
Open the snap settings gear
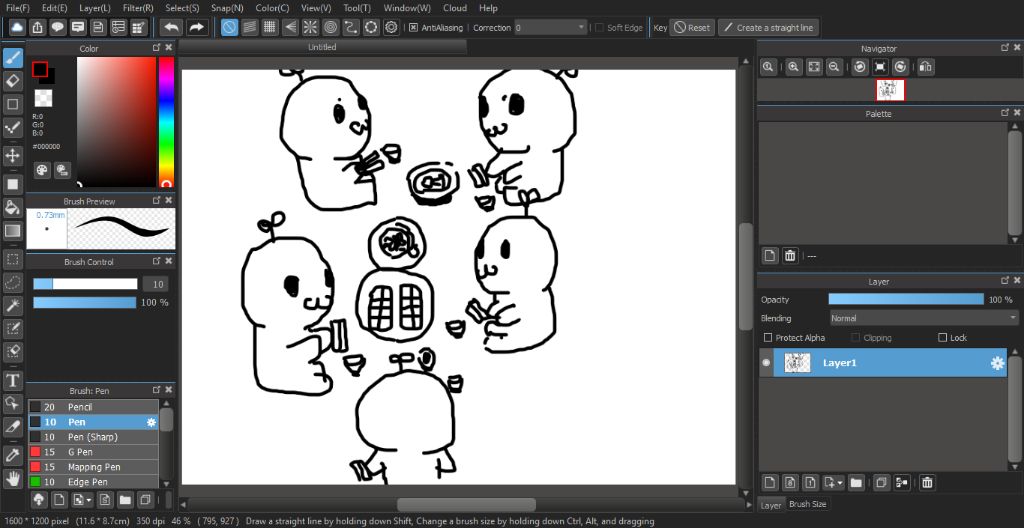click(x=391, y=27)
